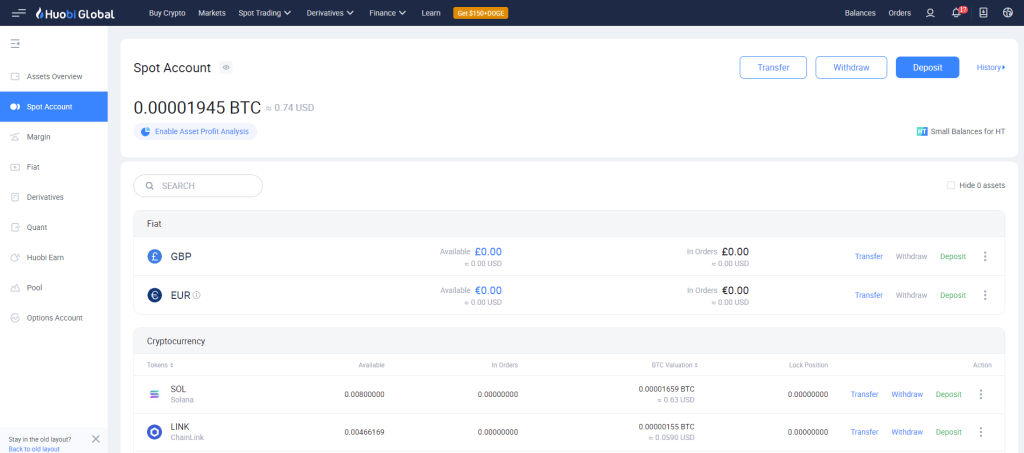Select Spot Account in the sidebar
The width and height of the screenshot is (1024, 453).
pyautogui.click(x=54, y=106)
